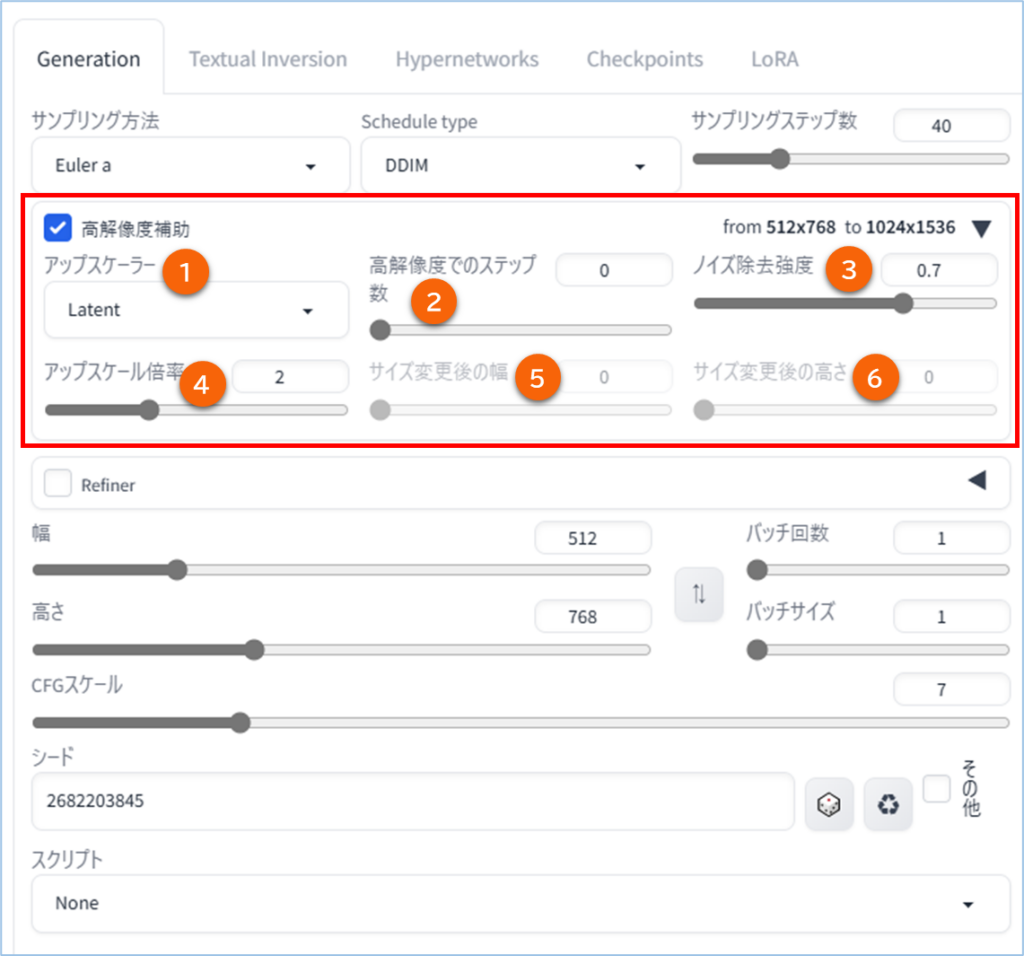The width and height of the screenshot is (1024, 956).
Task: Swap width and height with arrows button
Action: point(699,594)
